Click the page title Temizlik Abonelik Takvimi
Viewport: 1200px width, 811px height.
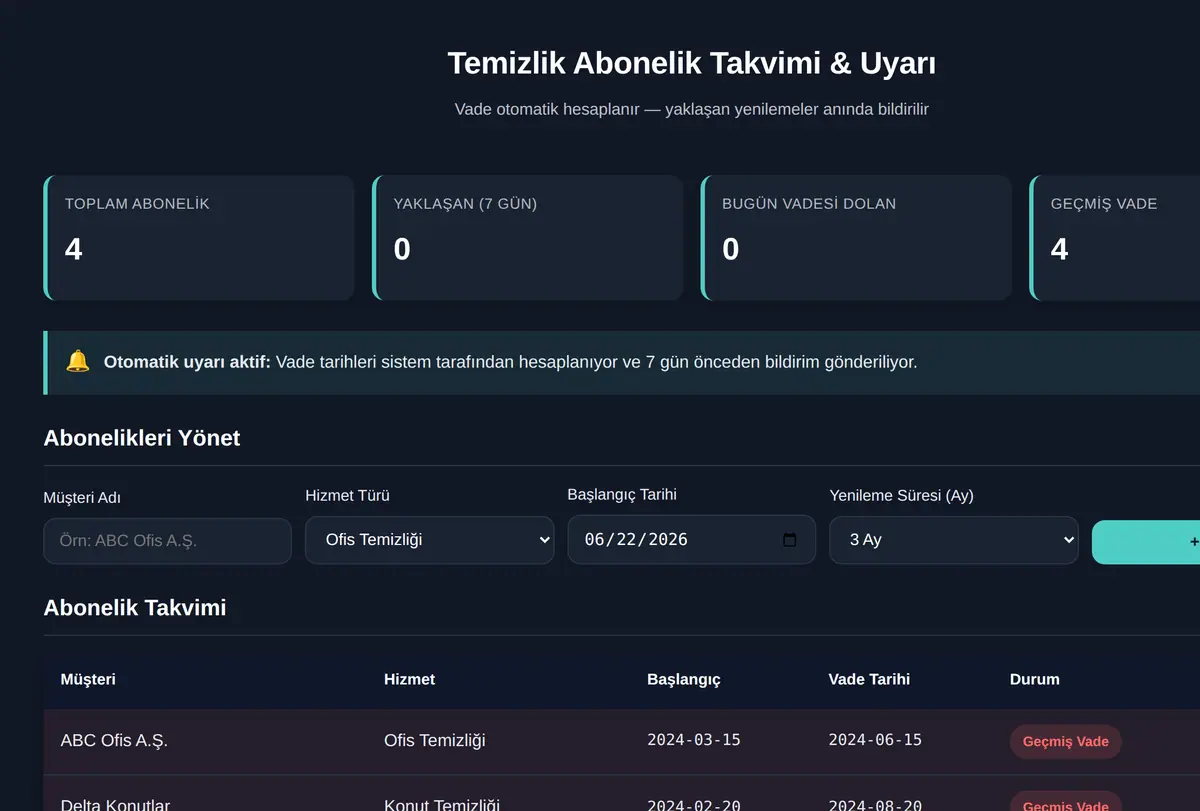692,63
